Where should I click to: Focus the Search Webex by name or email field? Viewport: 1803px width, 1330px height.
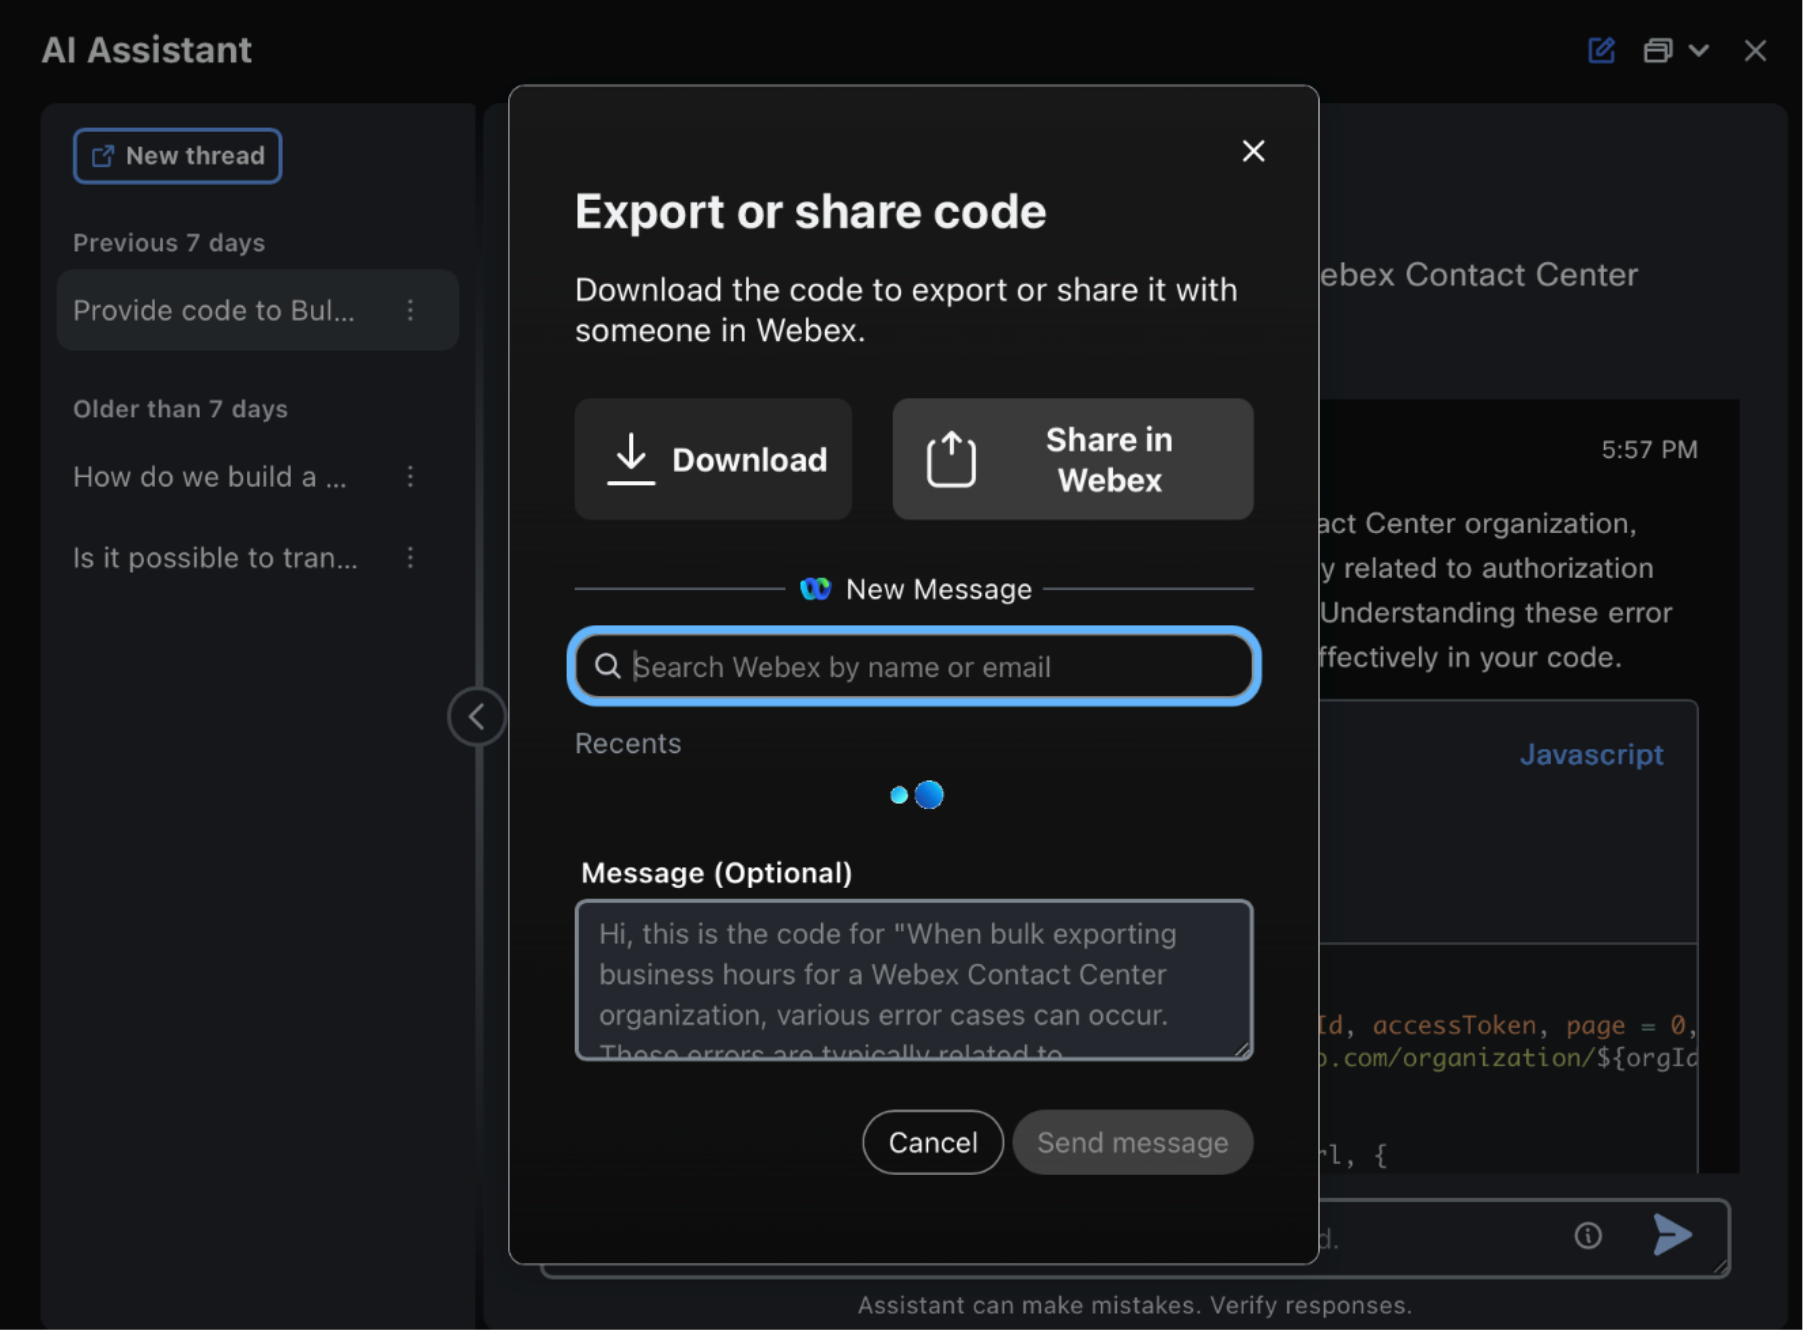click(914, 666)
